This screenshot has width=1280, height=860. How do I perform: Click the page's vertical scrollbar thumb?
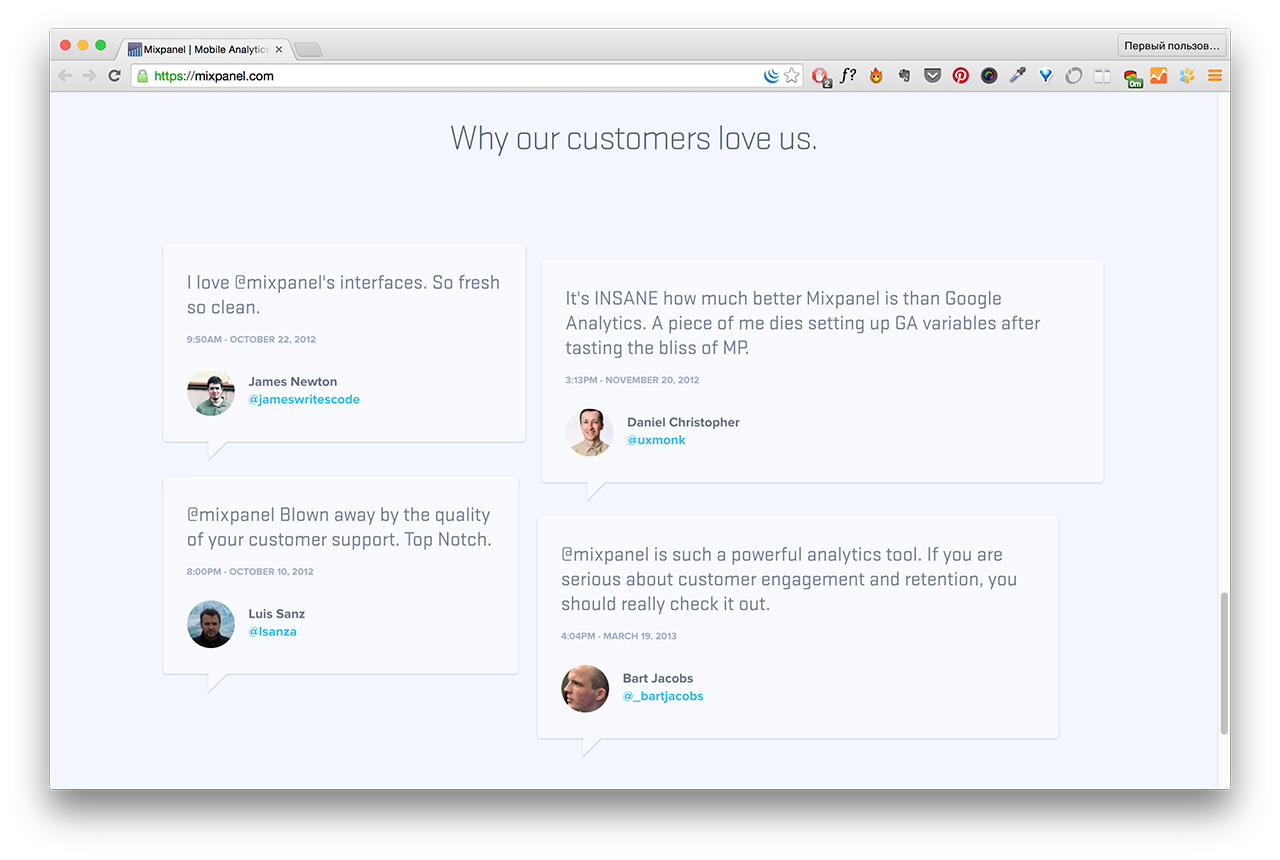(x=1224, y=662)
